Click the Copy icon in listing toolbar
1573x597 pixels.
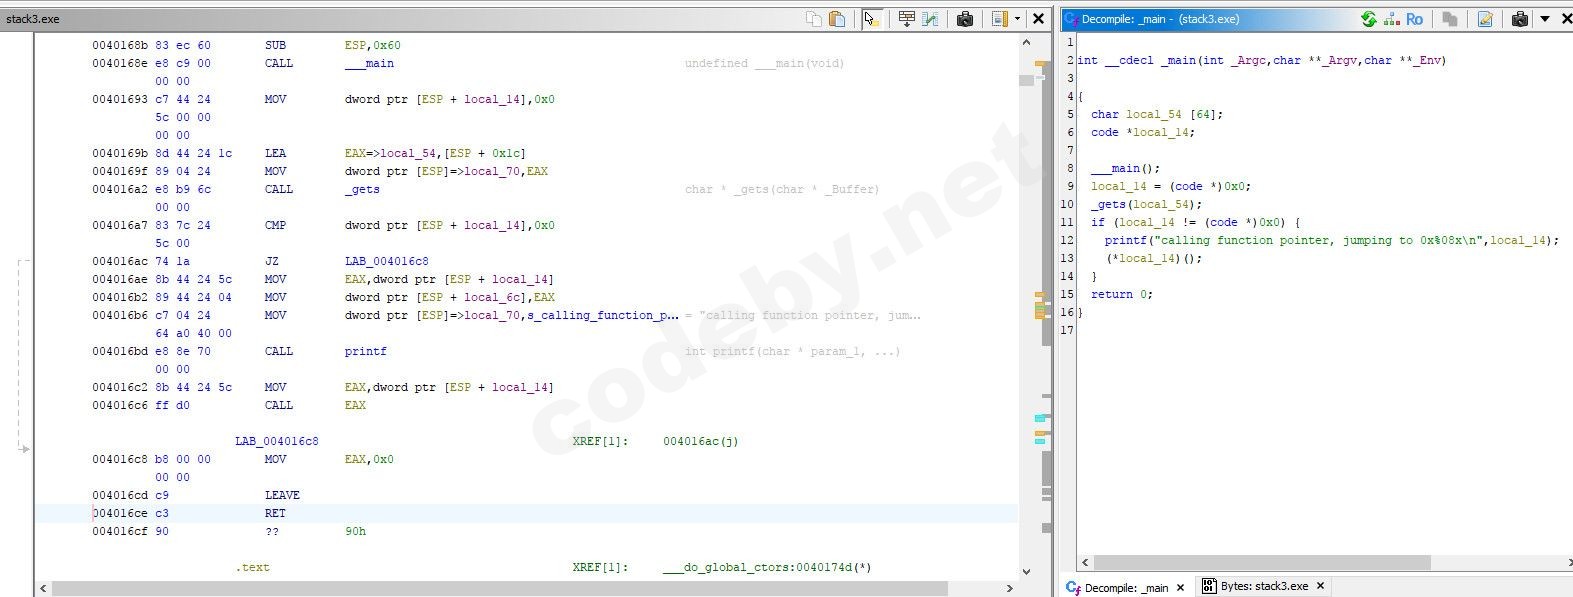(813, 19)
